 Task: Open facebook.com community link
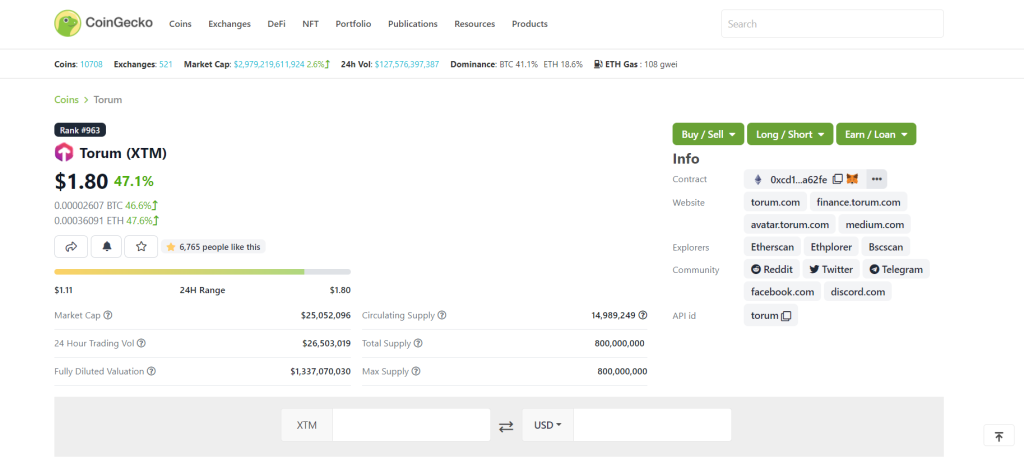782,291
